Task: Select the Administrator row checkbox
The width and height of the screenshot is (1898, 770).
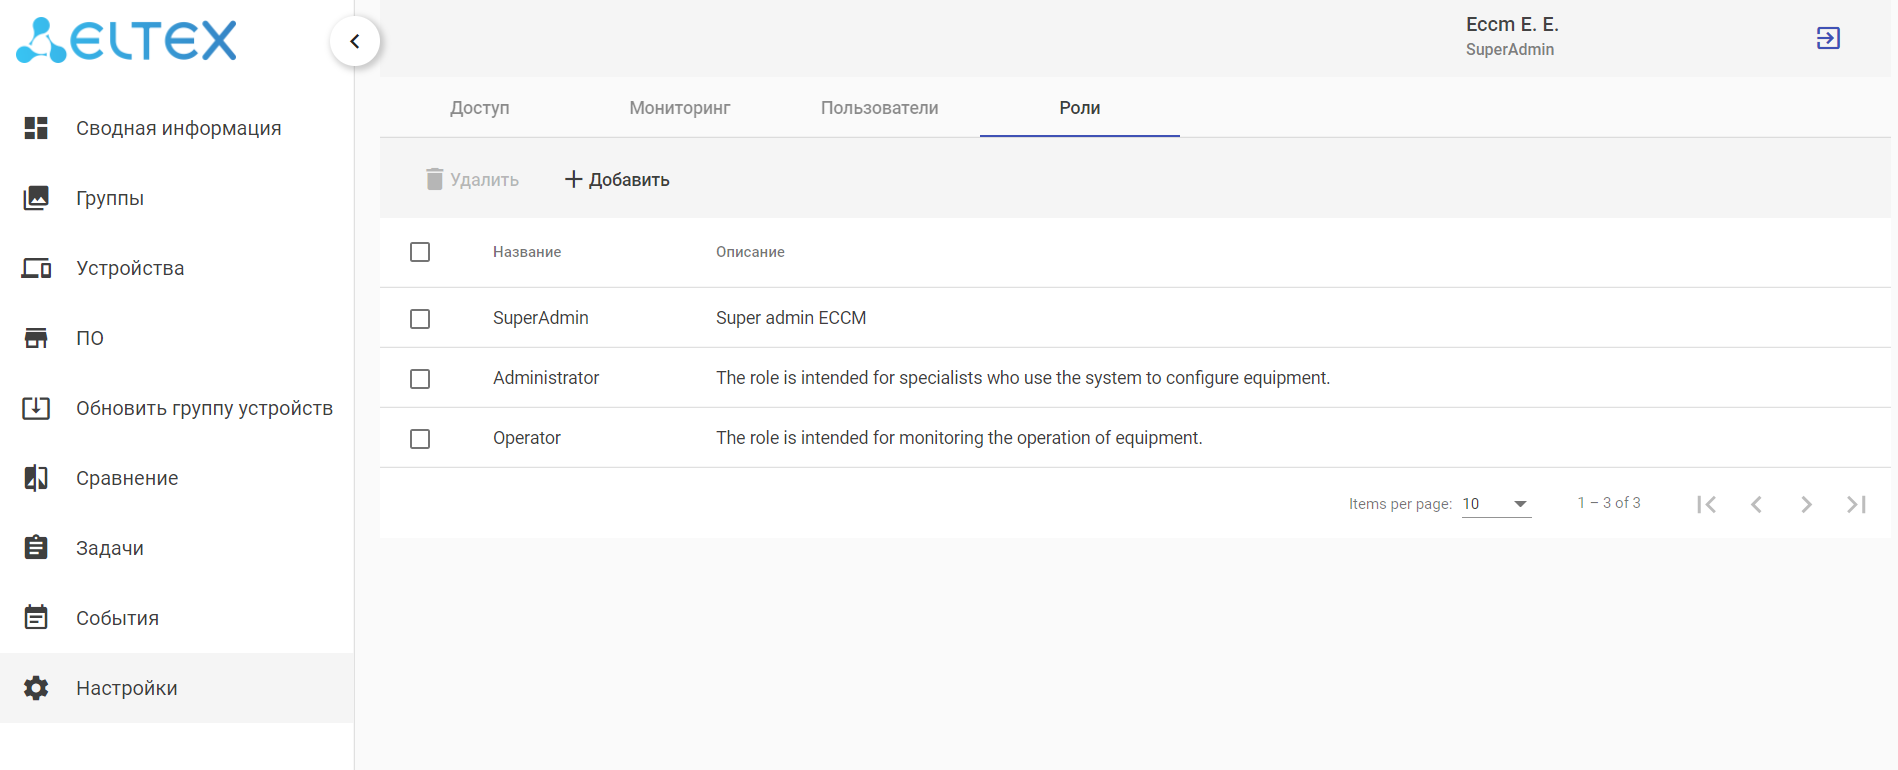Action: [x=420, y=379]
